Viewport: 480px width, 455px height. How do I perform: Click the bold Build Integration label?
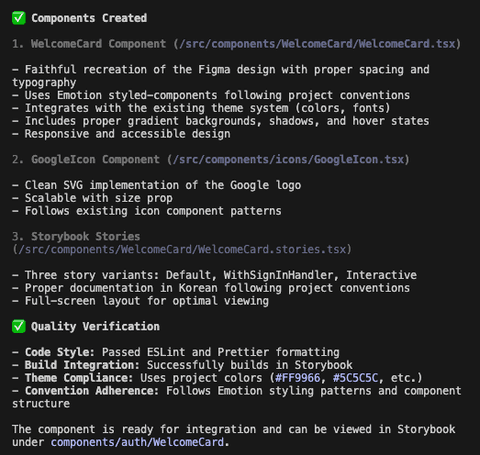82,365
